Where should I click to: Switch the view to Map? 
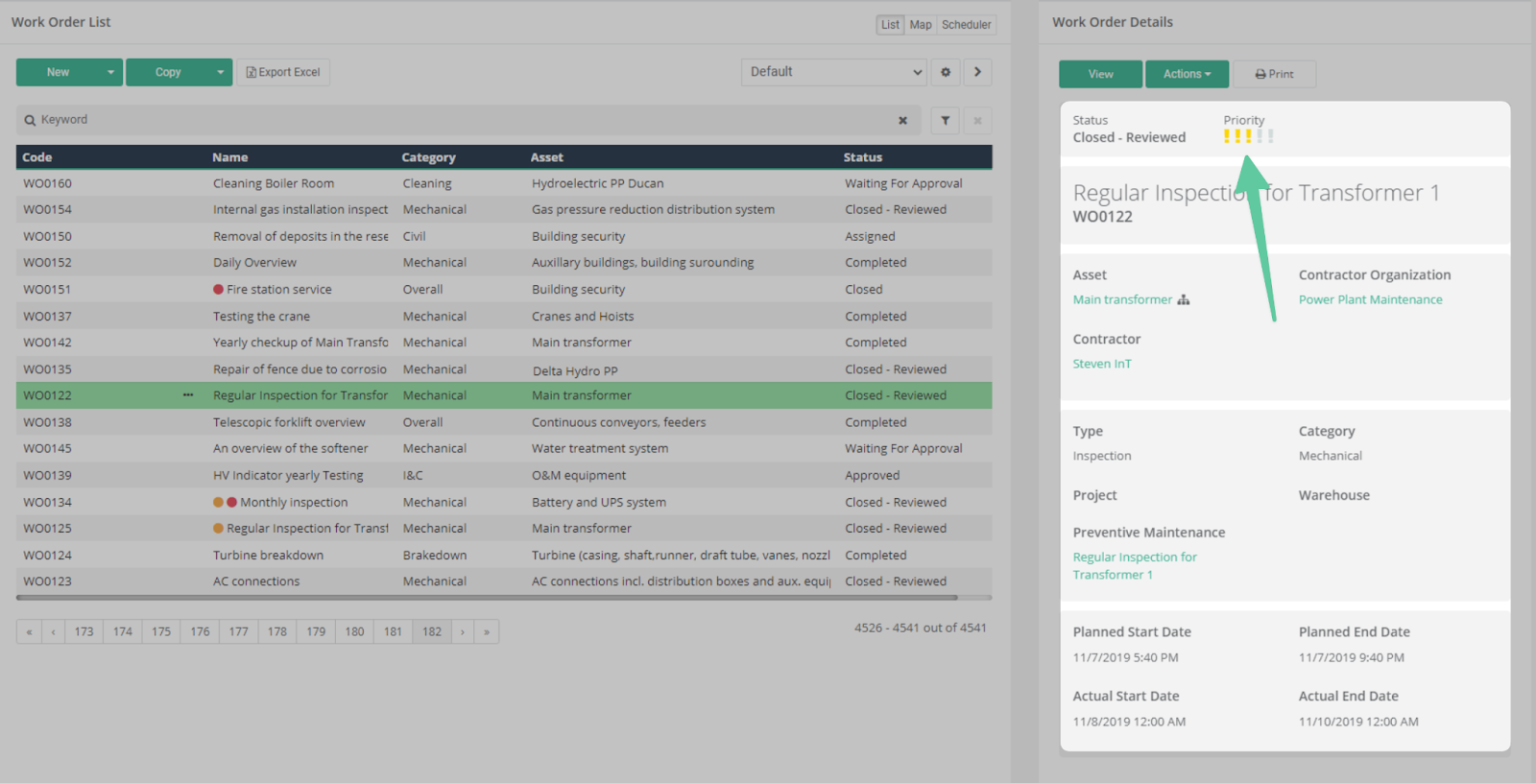coord(919,24)
